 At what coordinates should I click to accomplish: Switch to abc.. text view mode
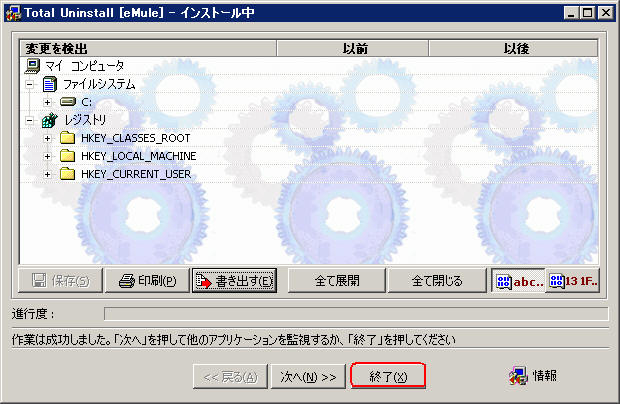(x=518, y=281)
